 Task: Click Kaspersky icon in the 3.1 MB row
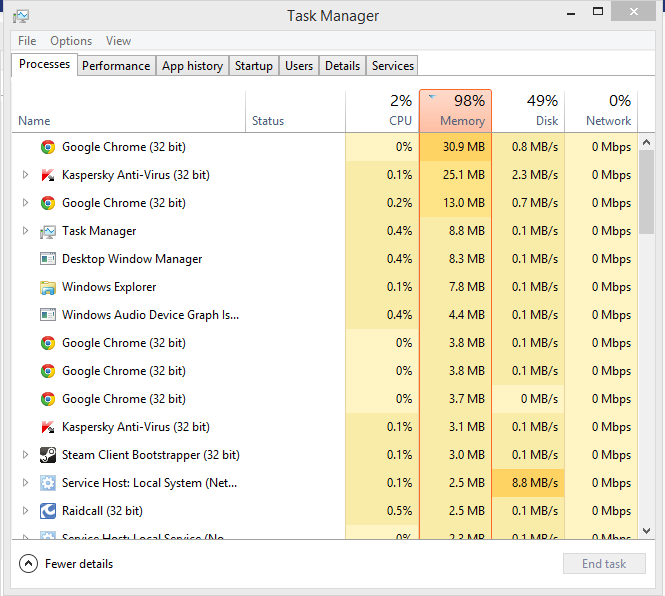pos(48,427)
